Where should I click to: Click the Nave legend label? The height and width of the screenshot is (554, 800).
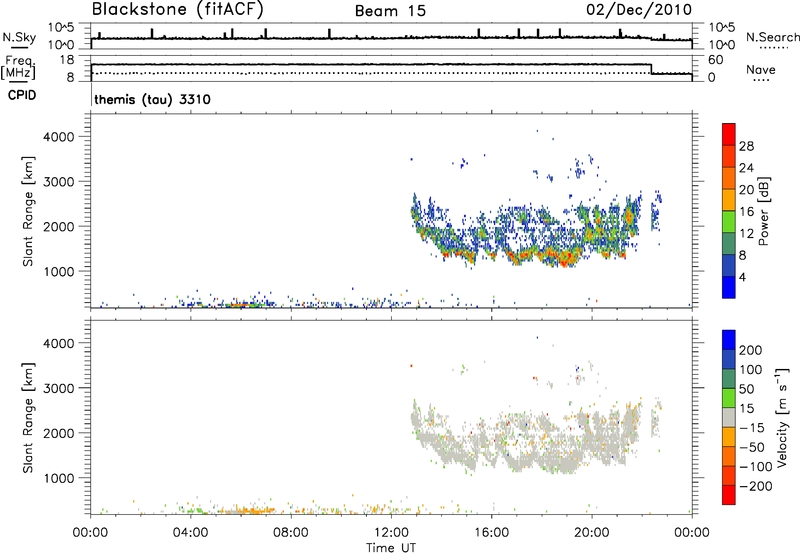(x=761, y=70)
